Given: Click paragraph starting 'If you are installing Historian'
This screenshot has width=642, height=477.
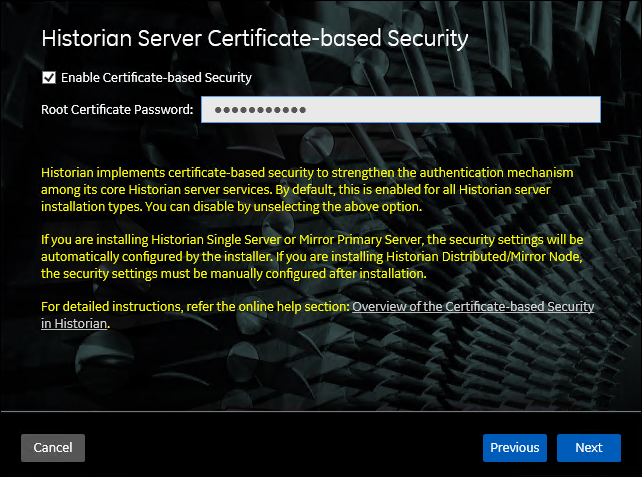Looking at the screenshot, I should coord(312,256).
